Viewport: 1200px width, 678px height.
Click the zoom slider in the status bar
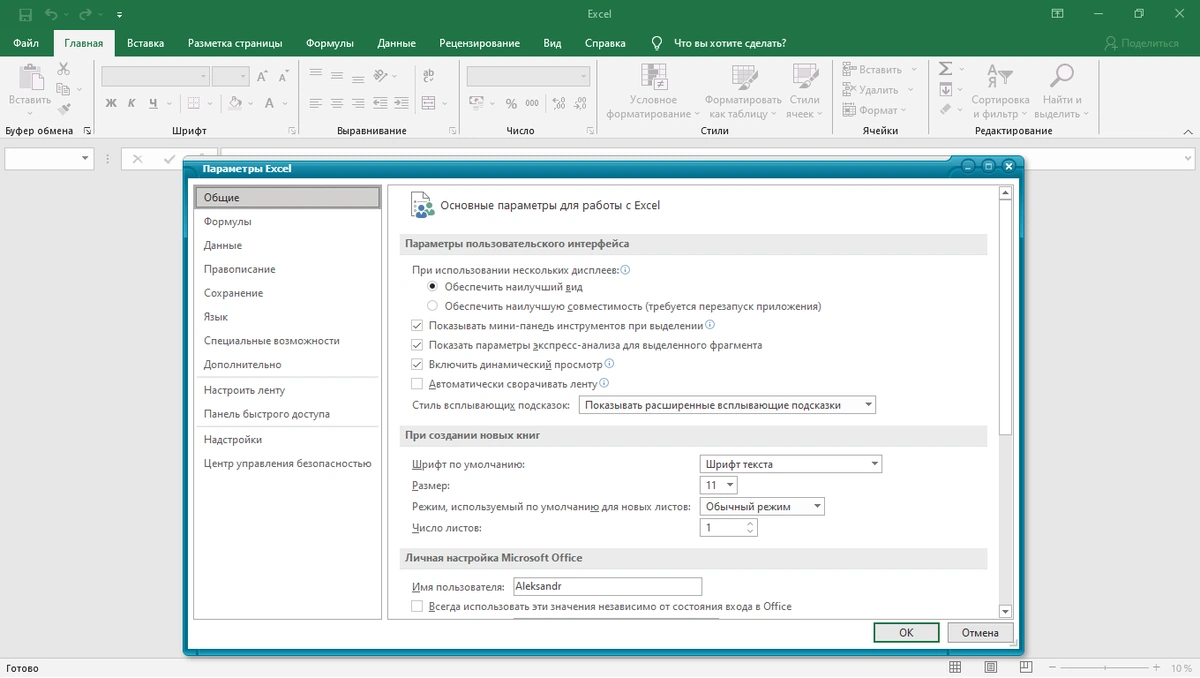point(1103,667)
